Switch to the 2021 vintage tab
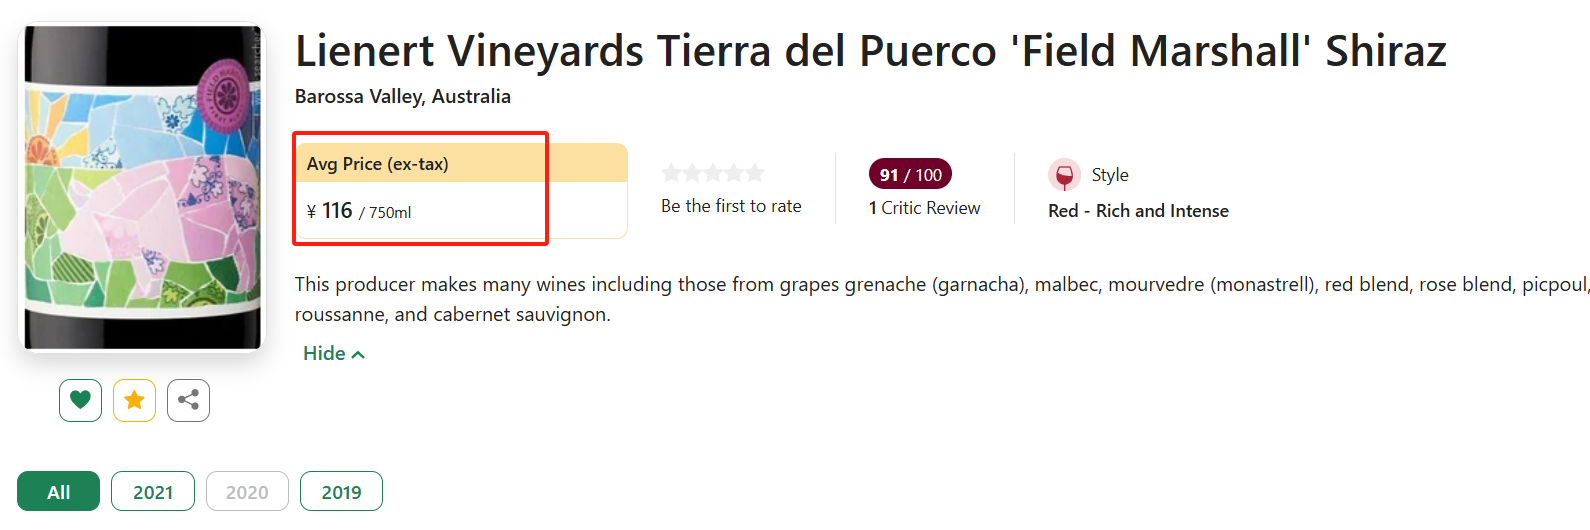This screenshot has width=1590, height=530. (153, 491)
